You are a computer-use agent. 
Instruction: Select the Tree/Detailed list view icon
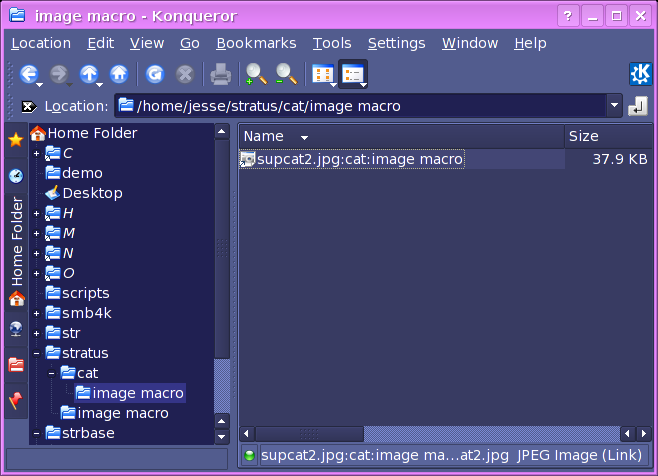[352, 74]
